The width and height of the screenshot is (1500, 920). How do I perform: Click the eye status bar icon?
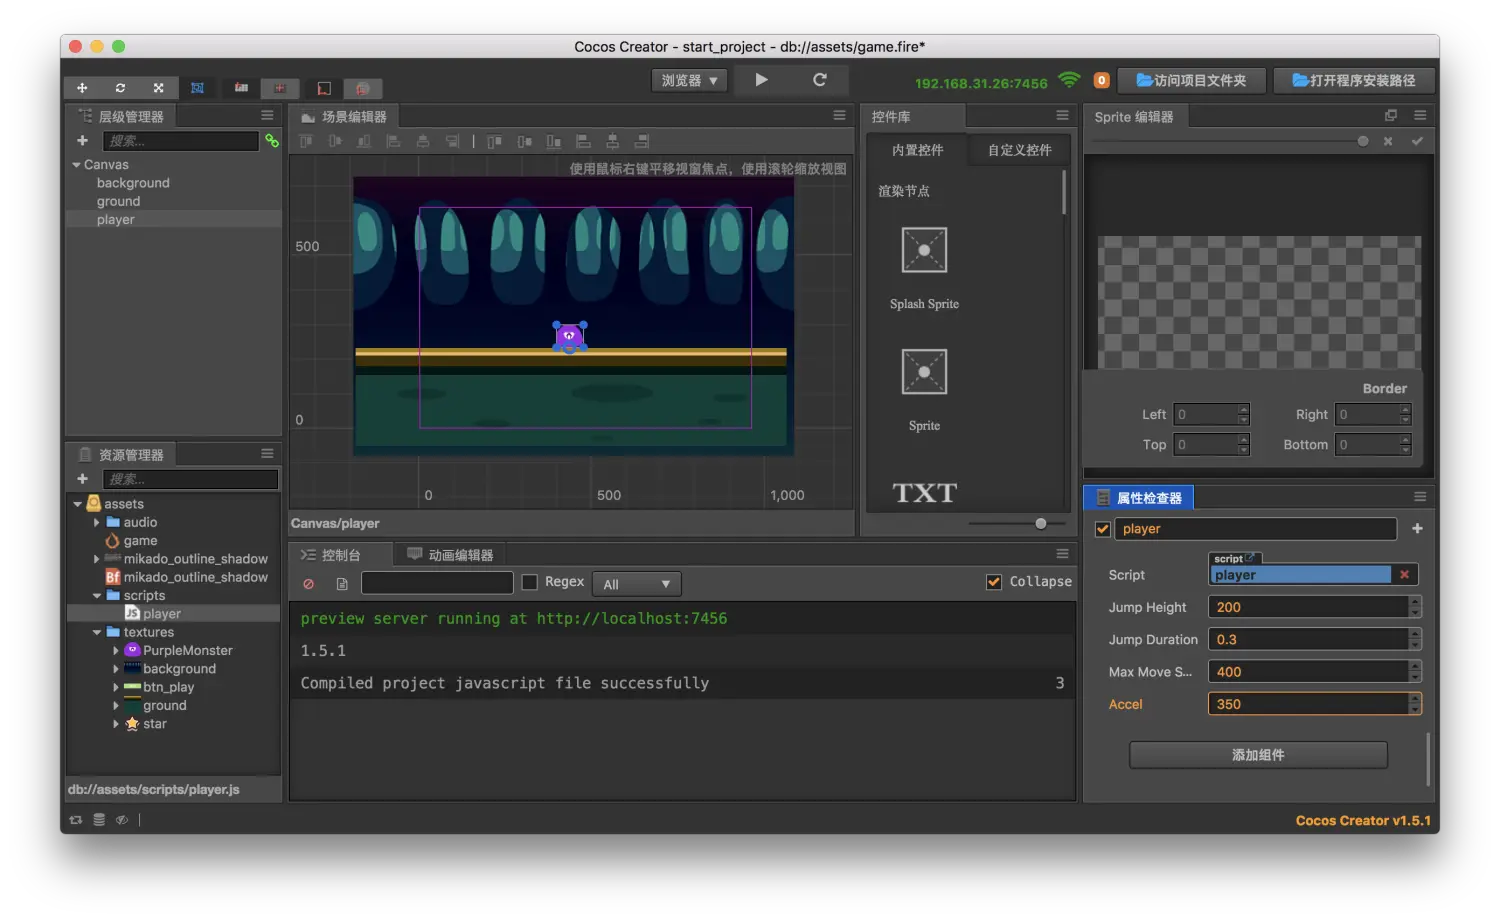point(122,820)
